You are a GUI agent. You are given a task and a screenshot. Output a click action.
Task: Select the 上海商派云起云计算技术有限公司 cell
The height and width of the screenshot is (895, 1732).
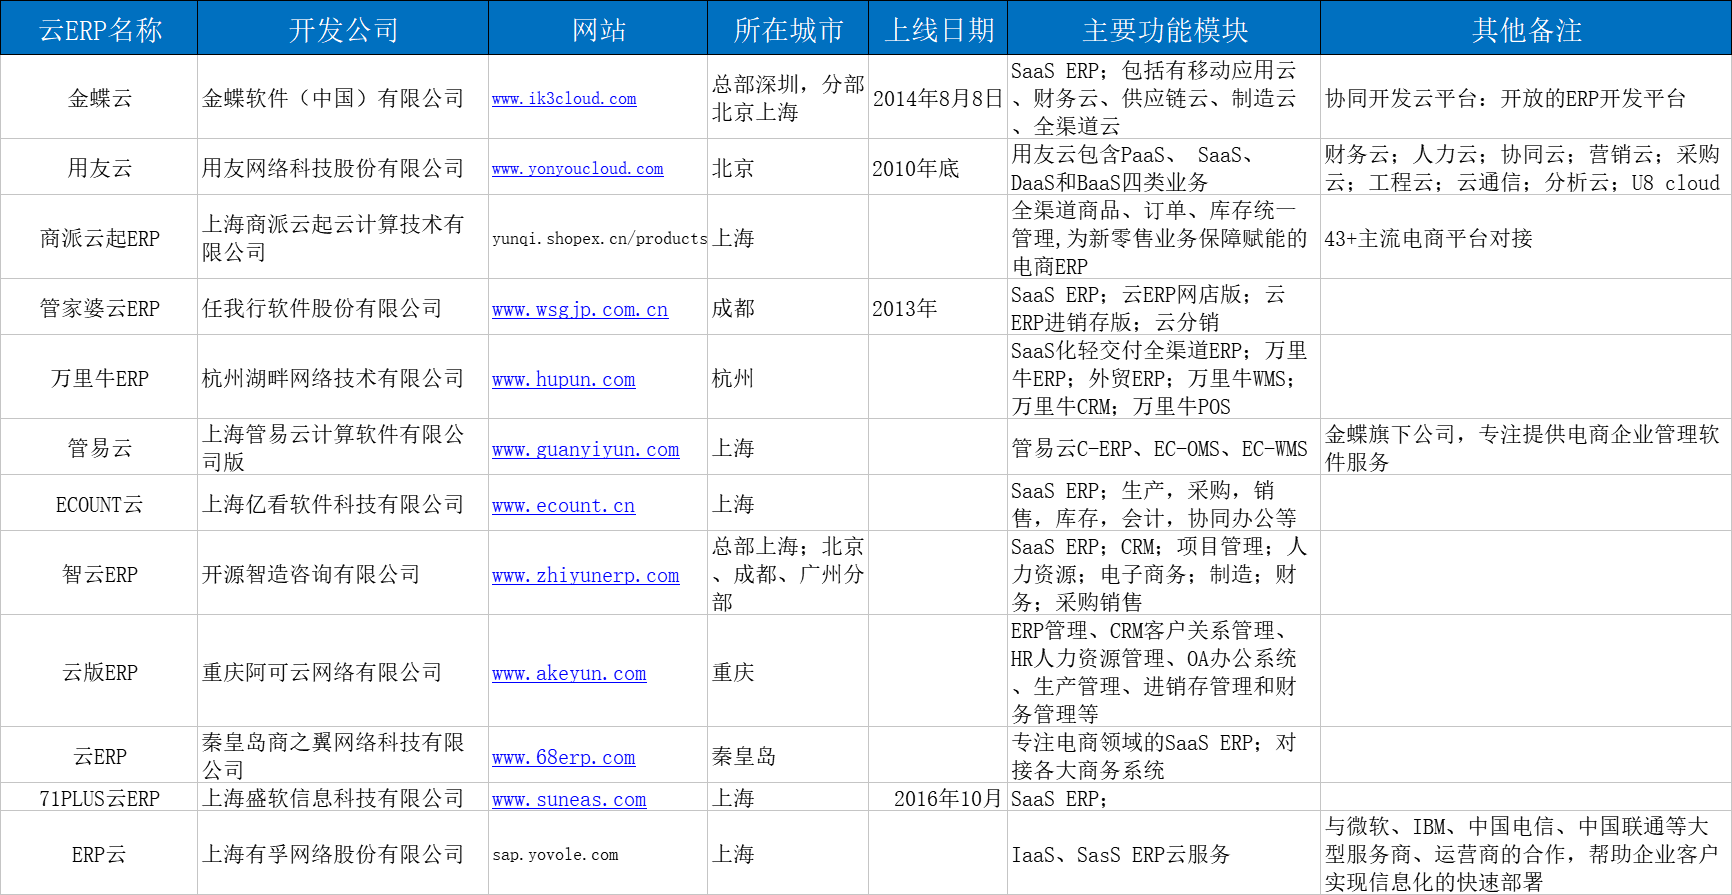(x=343, y=237)
